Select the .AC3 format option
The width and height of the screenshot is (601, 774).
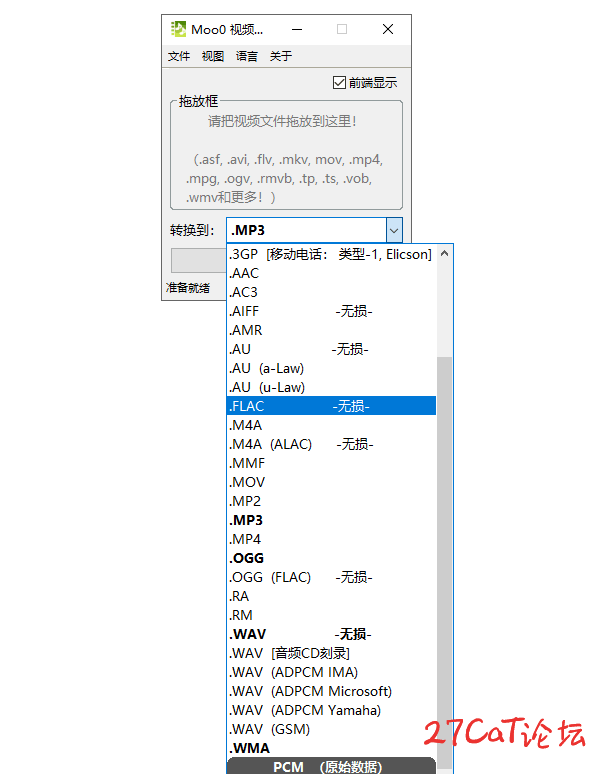331,292
